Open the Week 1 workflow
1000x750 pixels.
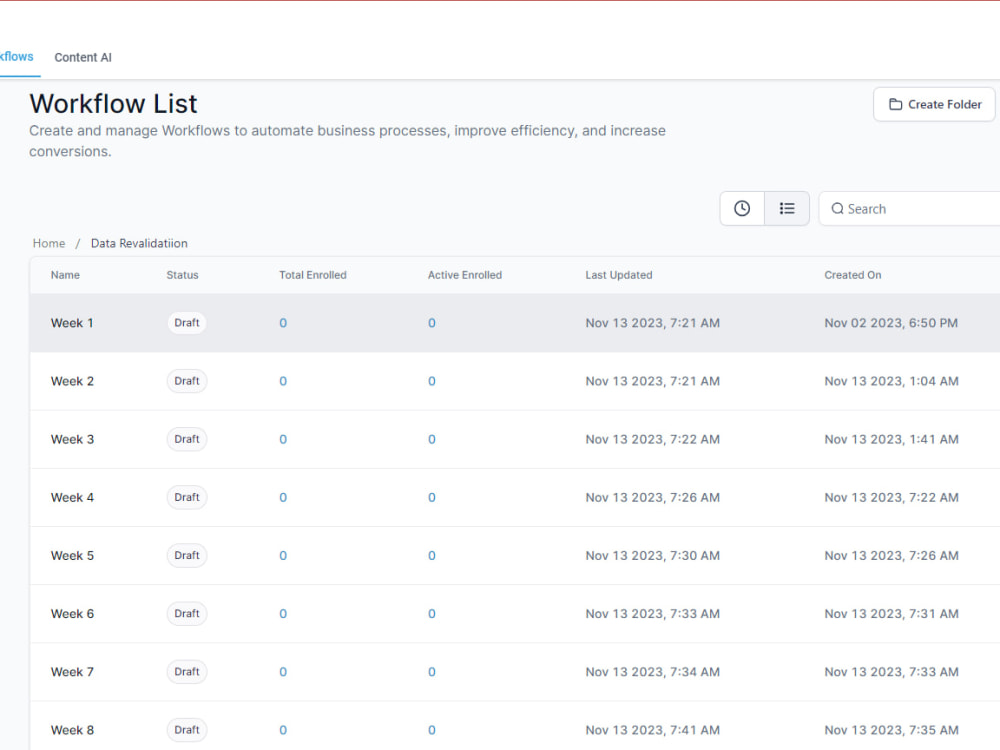[x=71, y=323]
